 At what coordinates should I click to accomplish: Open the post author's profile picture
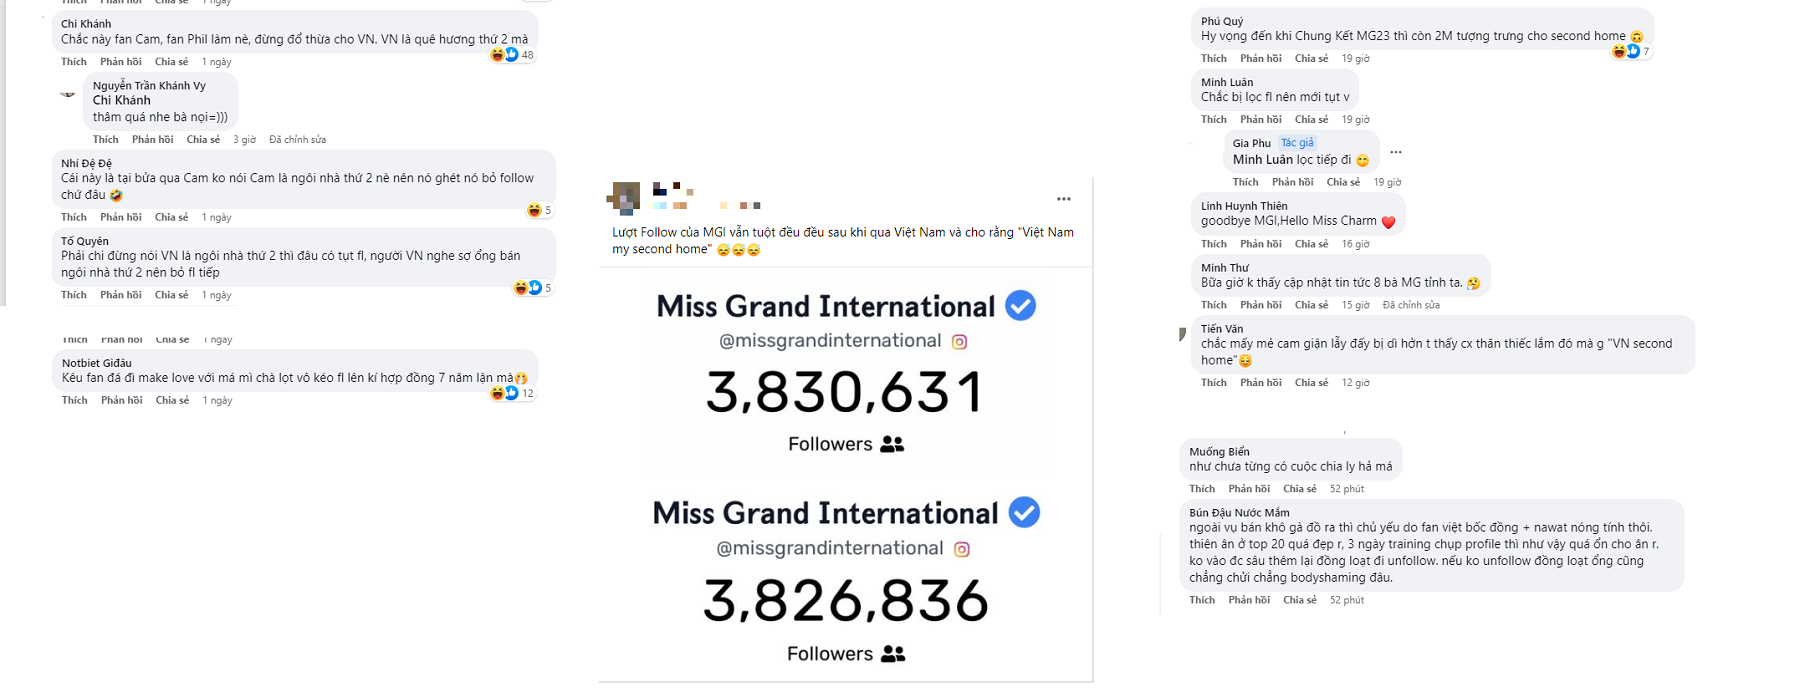tap(626, 198)
